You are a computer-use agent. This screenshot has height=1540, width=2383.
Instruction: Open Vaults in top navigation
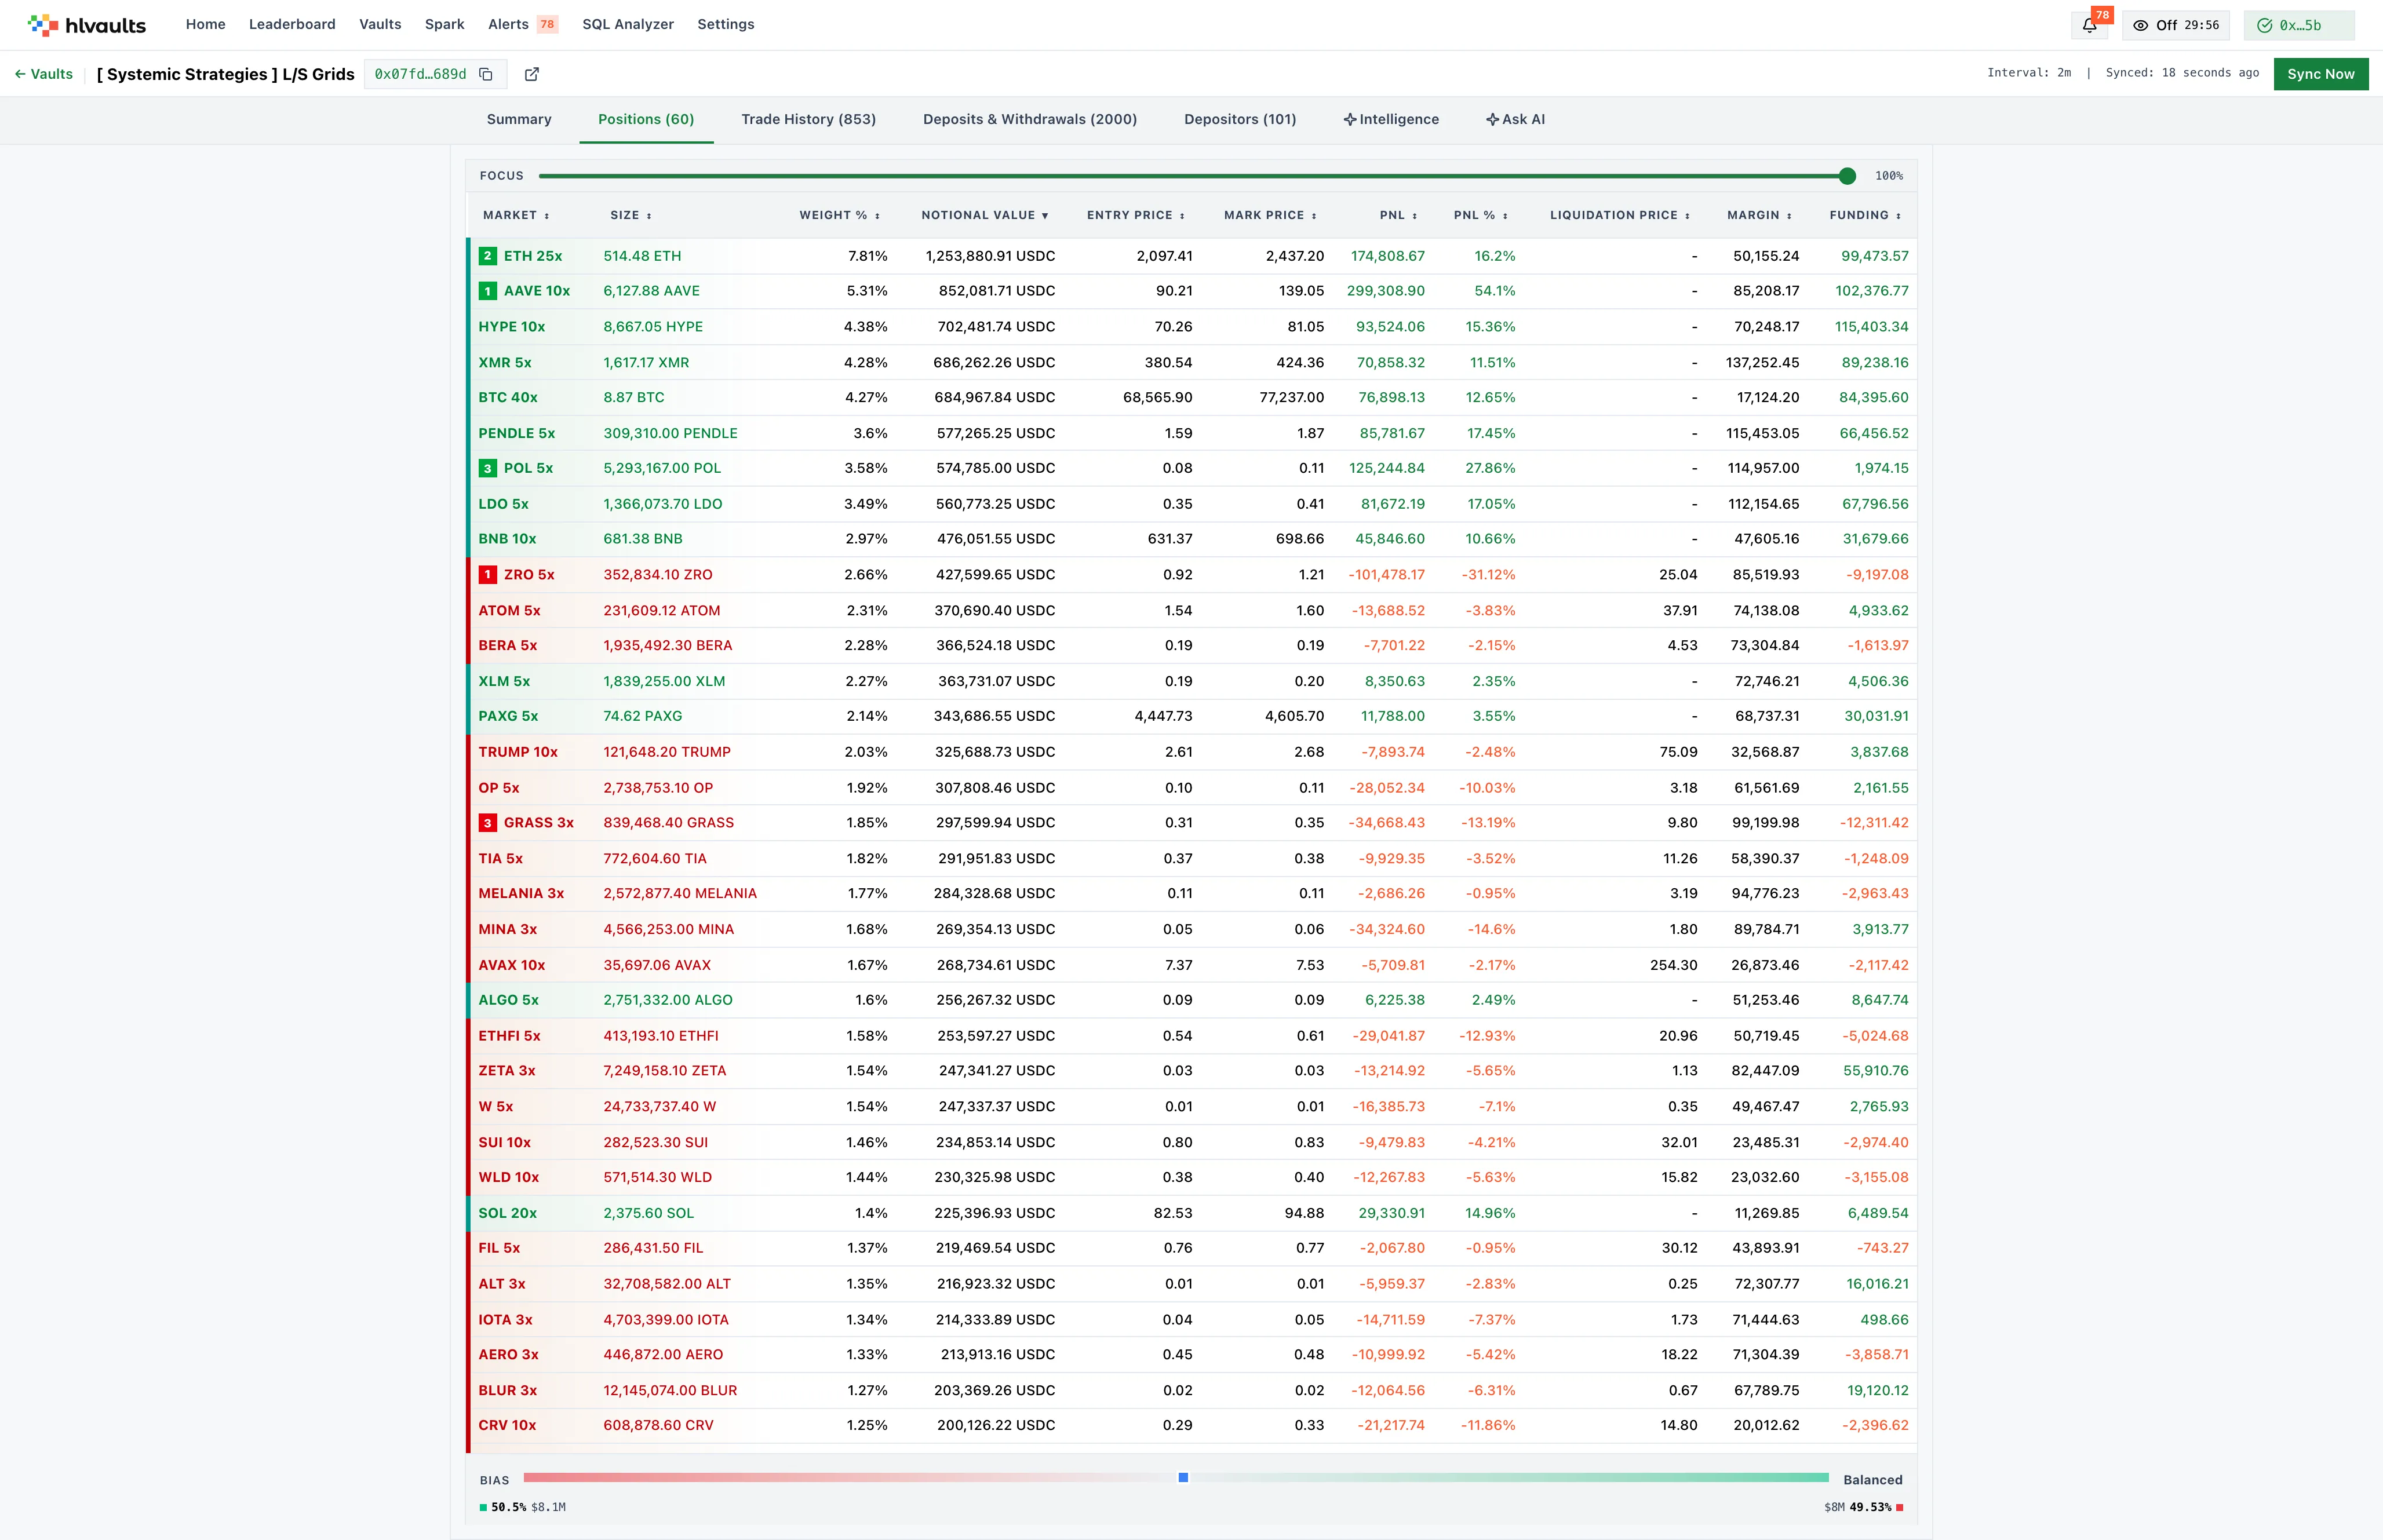[x=380, y=24]
